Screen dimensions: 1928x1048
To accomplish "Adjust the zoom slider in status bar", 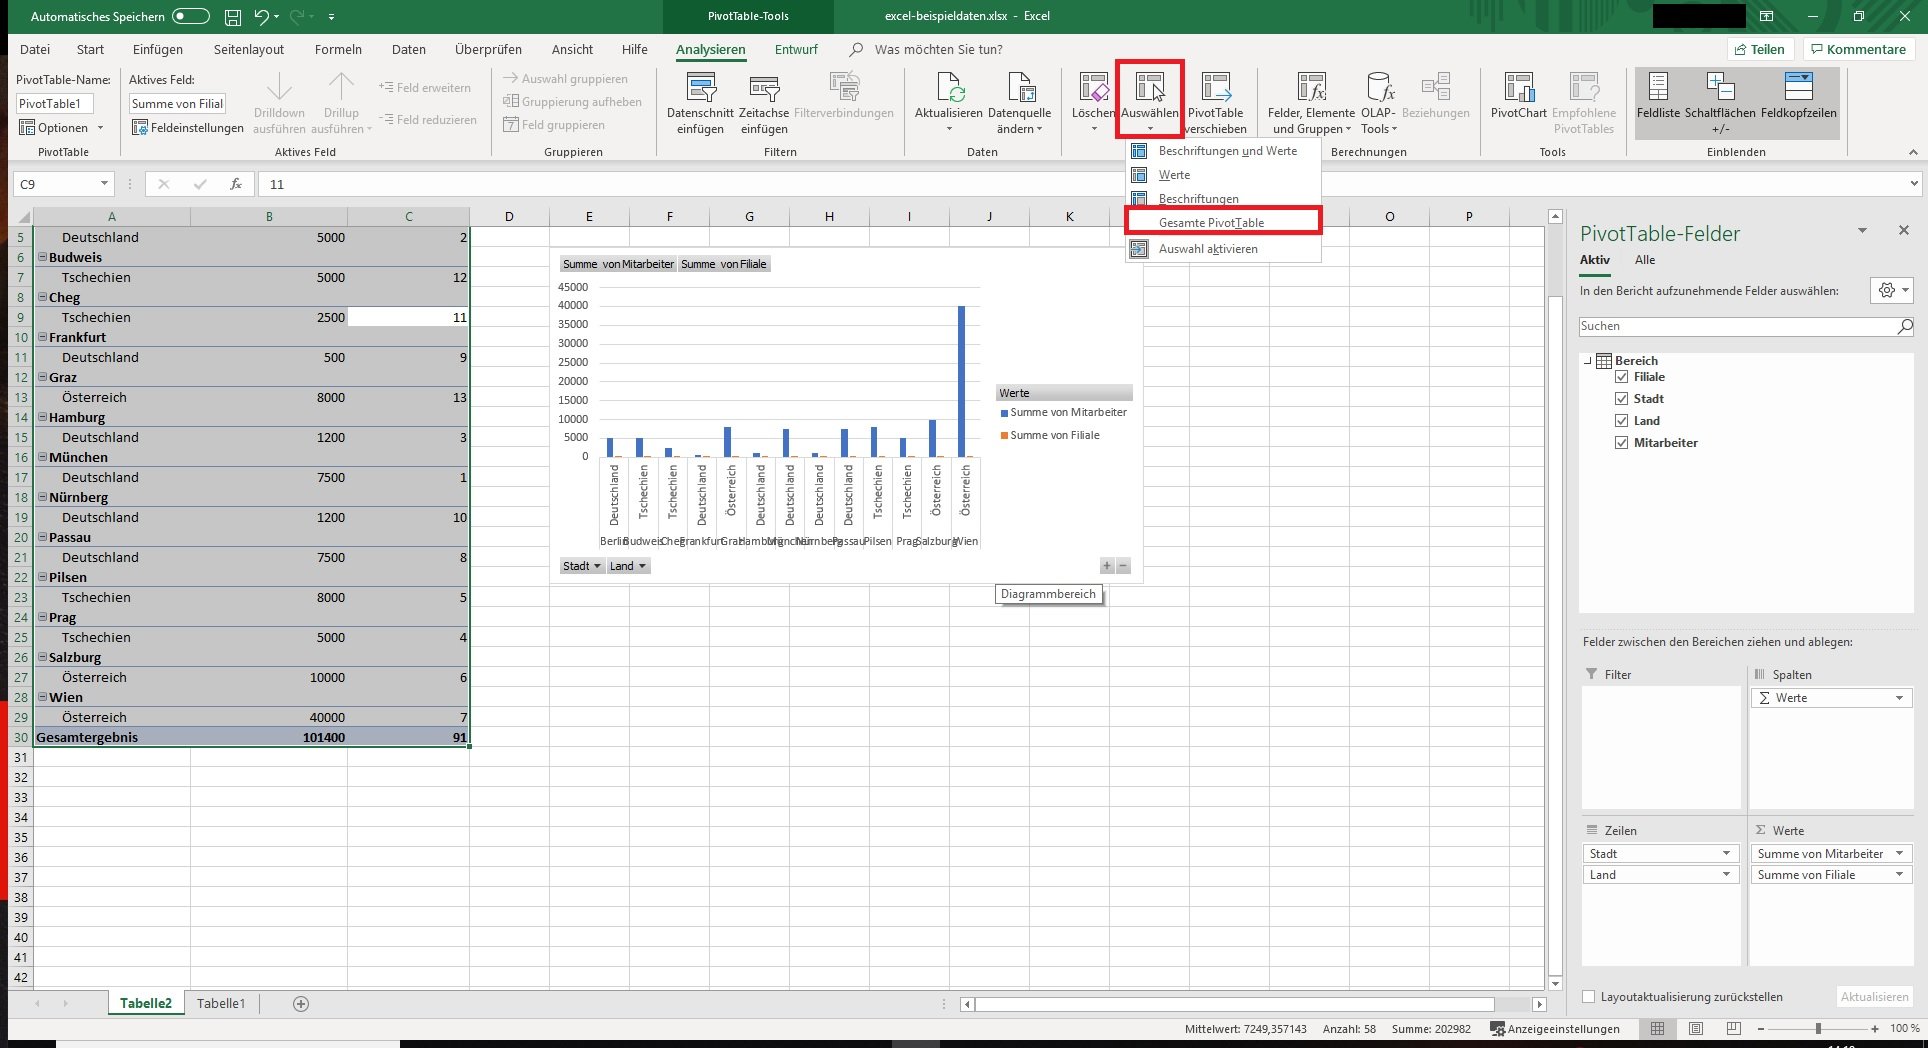I will point(1817,1029).
